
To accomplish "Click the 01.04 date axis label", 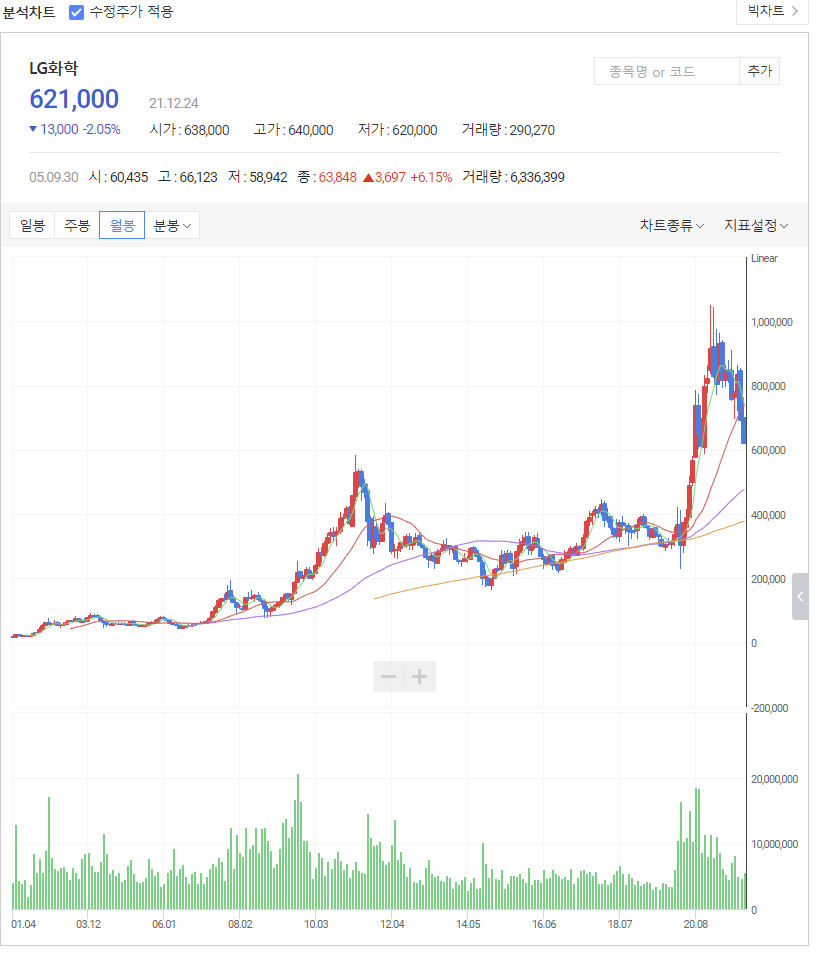I will pyautogui.click(x=23, y=924).
